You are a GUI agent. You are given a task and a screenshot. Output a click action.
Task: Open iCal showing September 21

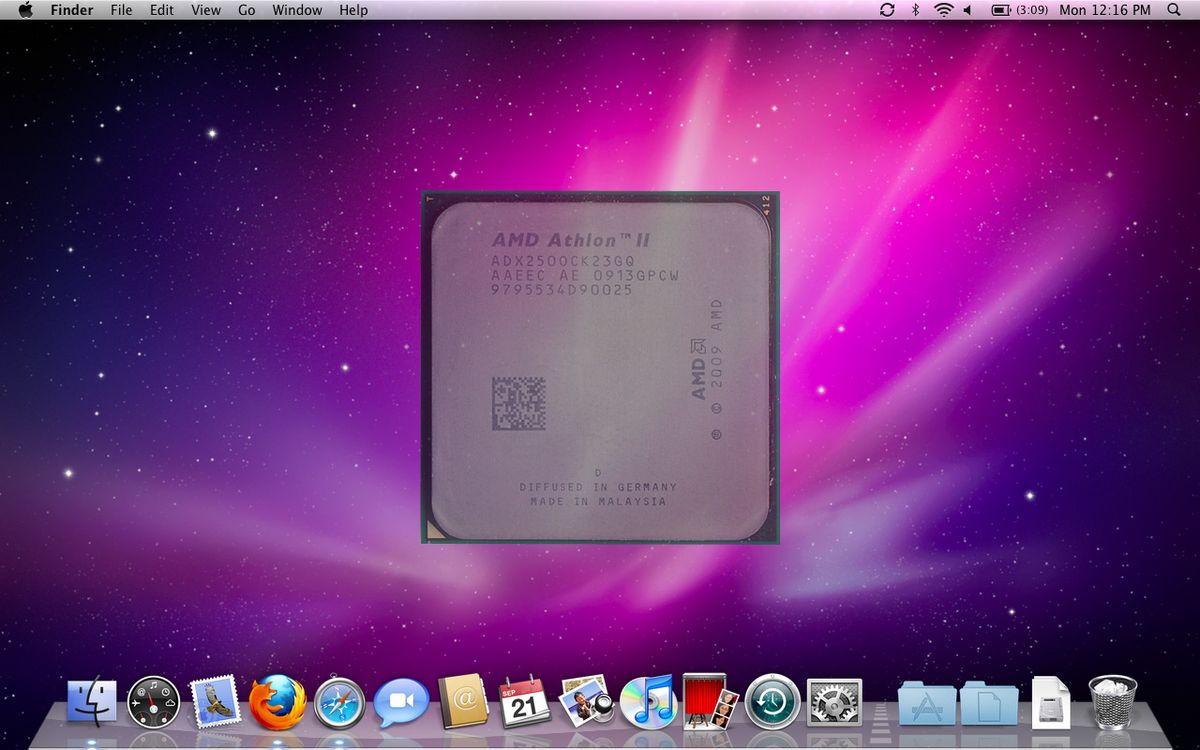(x=525, y=701)
